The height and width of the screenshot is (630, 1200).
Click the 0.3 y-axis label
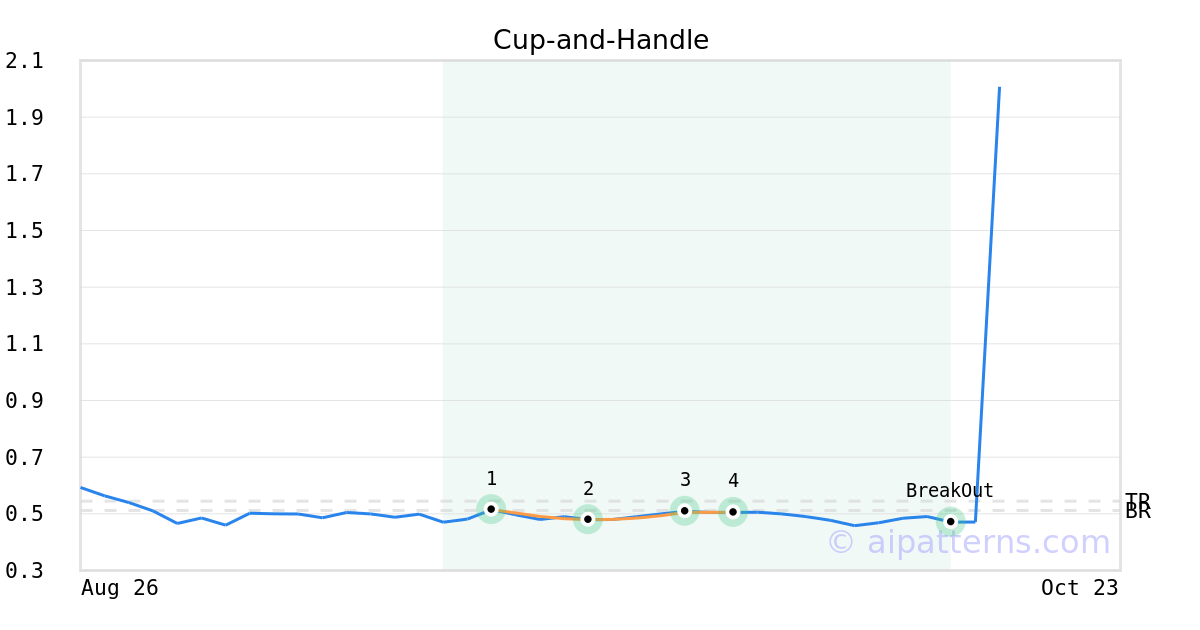(x=24, y=571)
